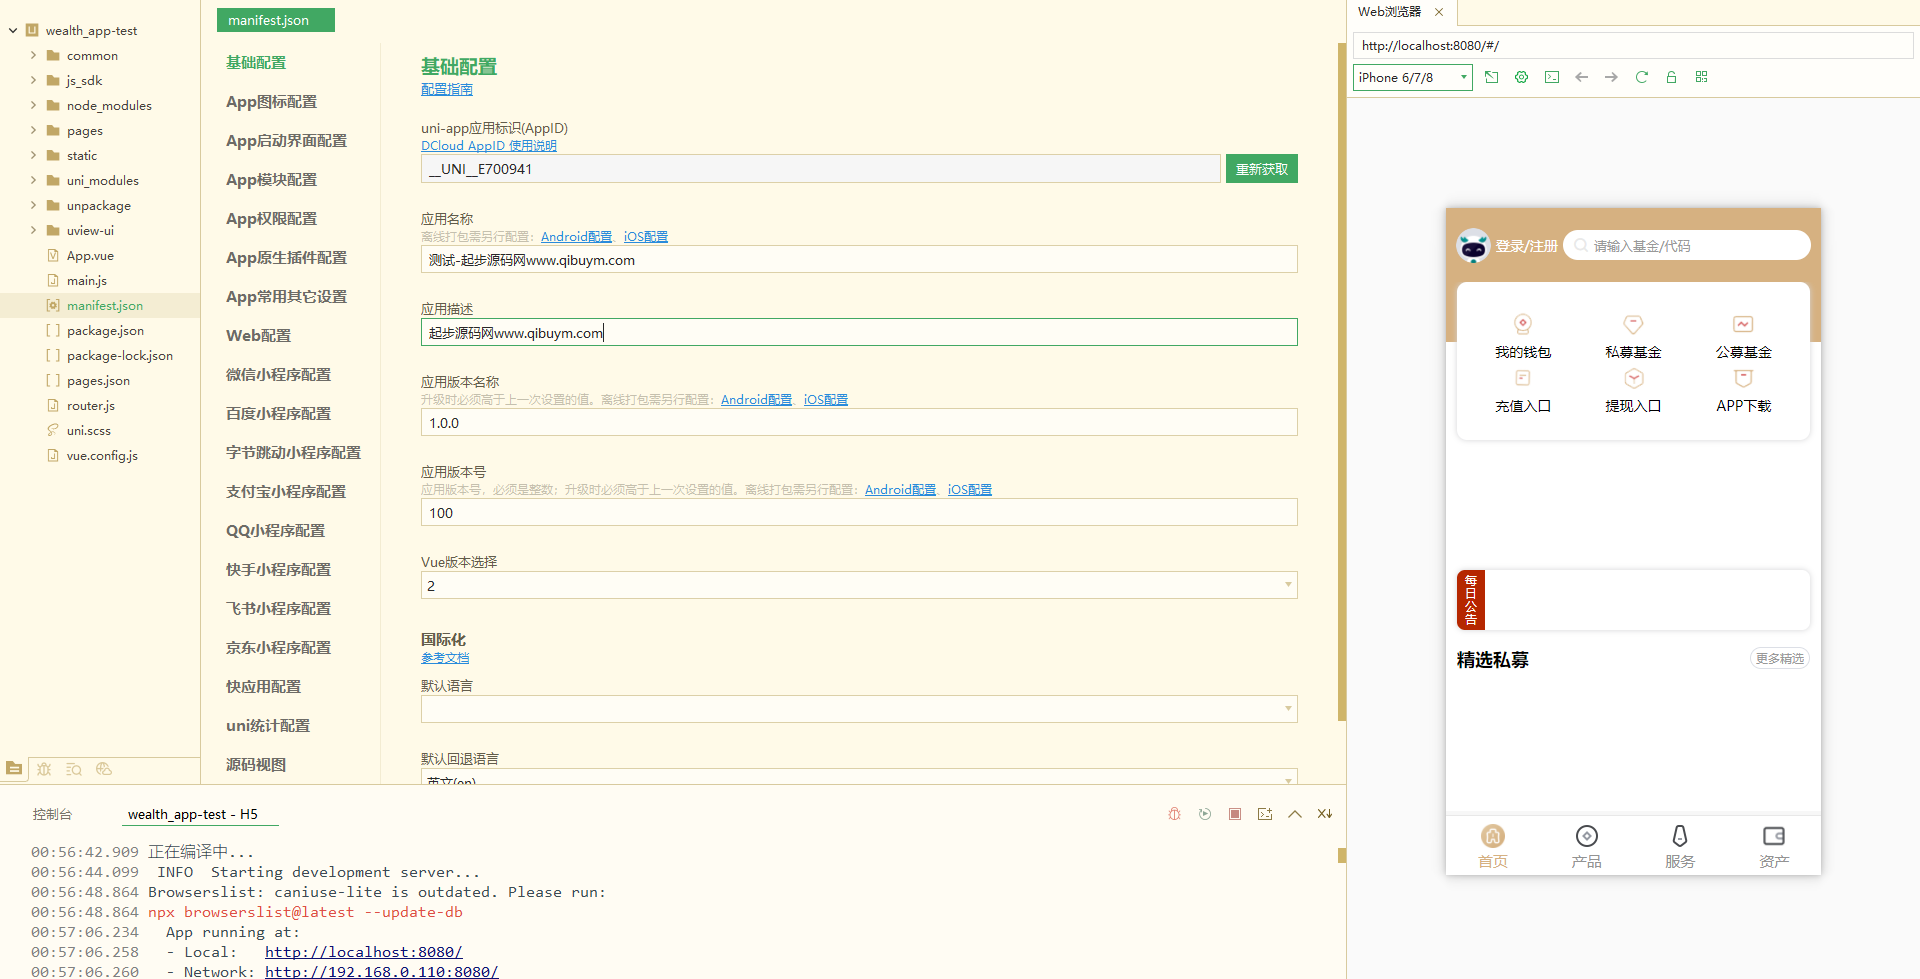Open the http://localhost:8080/ link in console
This screenshot has height=979, width=1920.
(363, 952)
